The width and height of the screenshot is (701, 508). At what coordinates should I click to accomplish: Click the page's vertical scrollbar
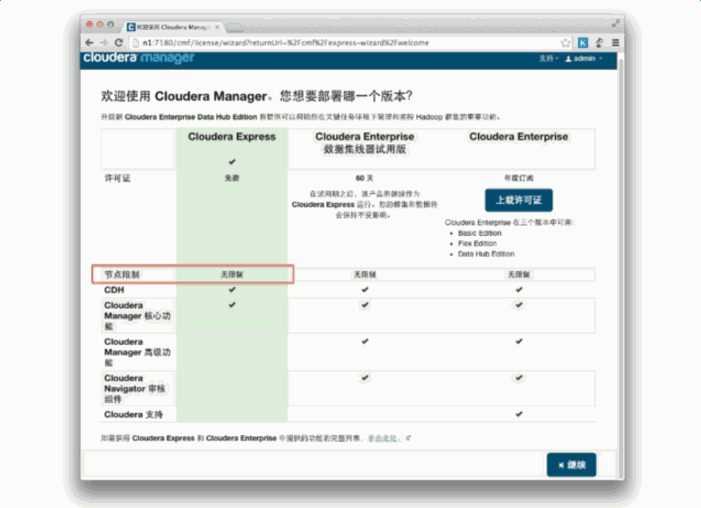(620, 268)
